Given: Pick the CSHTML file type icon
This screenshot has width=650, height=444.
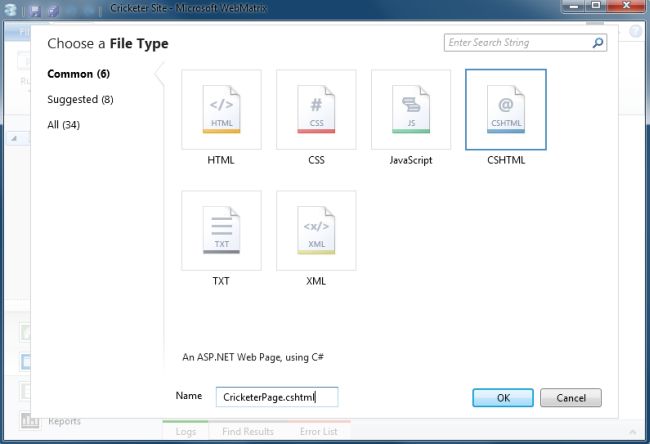Looking at the screenshot, I should tap(506, 109).
